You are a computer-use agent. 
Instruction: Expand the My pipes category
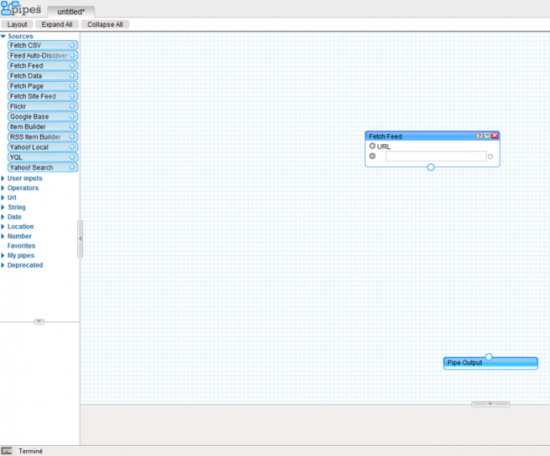(x=3, y=255)
